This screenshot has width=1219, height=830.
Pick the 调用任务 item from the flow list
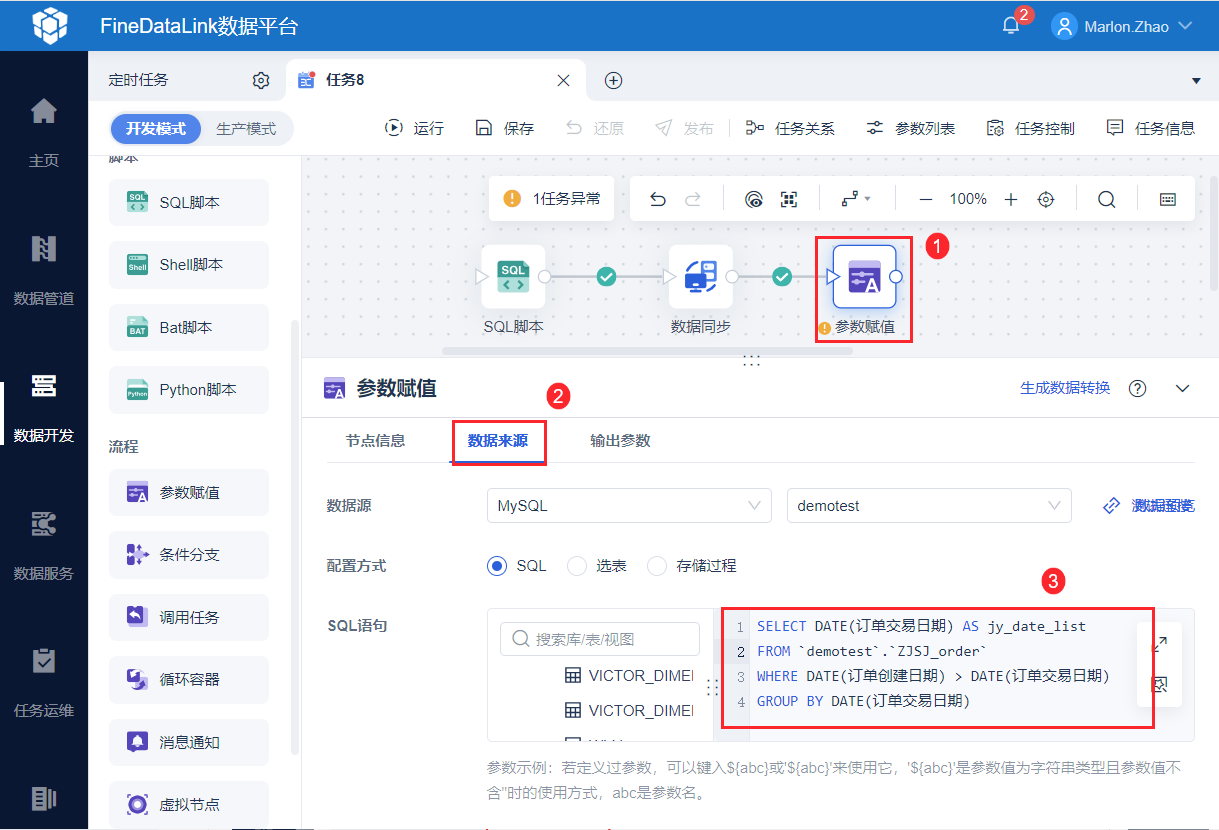click(189, 618)
